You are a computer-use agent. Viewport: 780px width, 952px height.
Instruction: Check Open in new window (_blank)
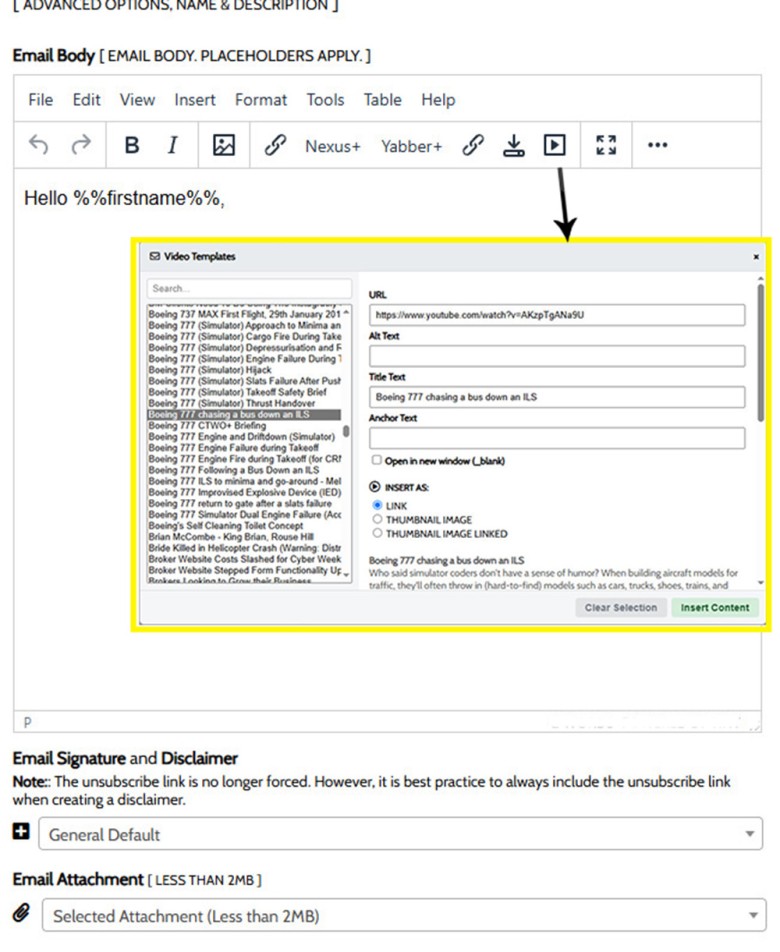click(x=376, y=460)
